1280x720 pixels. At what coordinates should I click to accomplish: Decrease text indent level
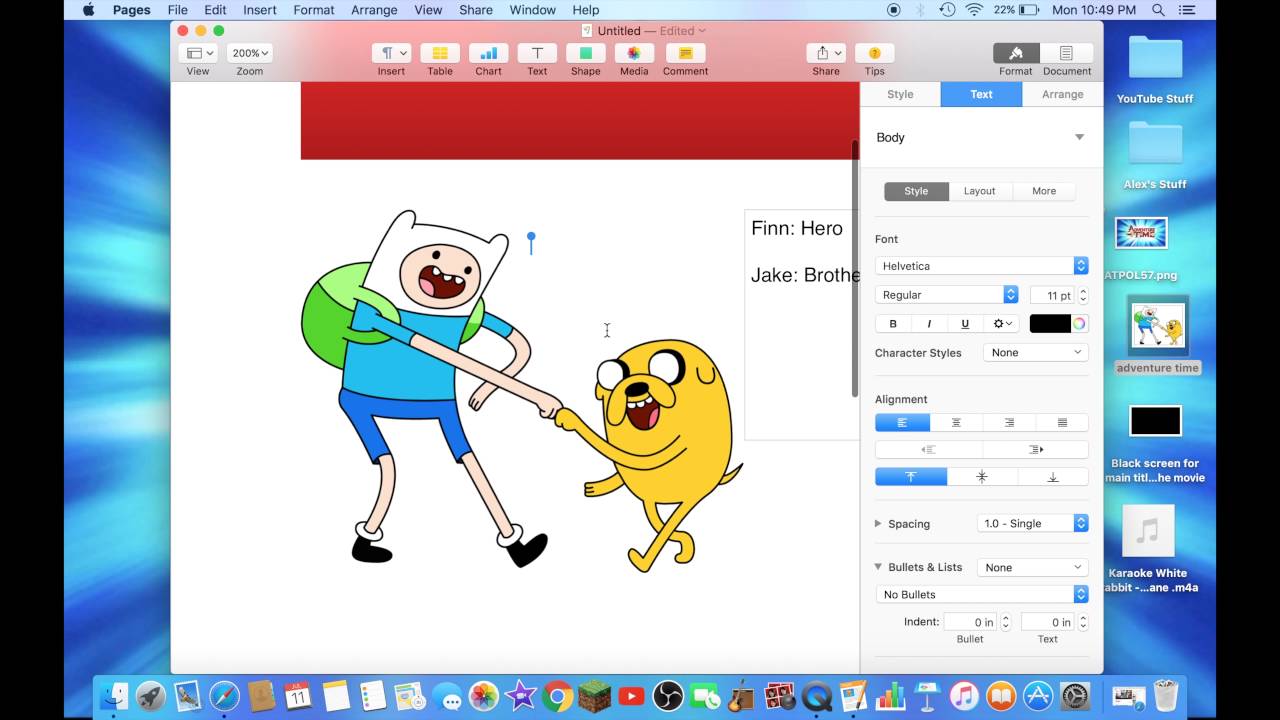(x=929, y=450)
